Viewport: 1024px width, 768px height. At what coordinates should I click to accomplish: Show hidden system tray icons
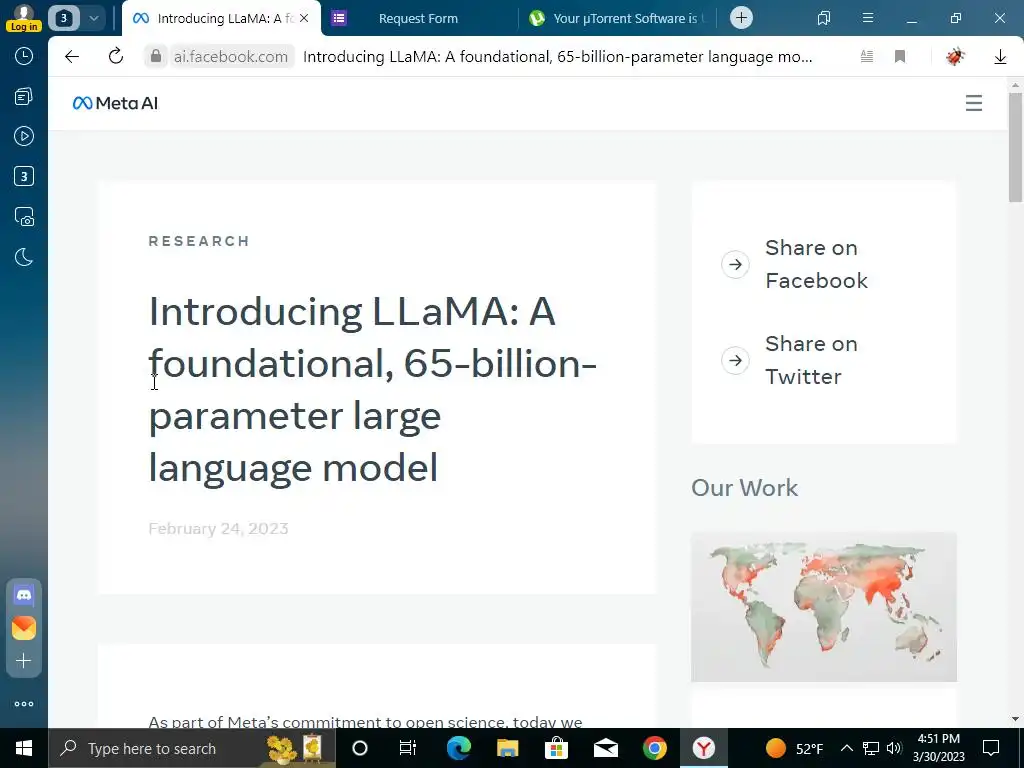click(x=846, y=748)
